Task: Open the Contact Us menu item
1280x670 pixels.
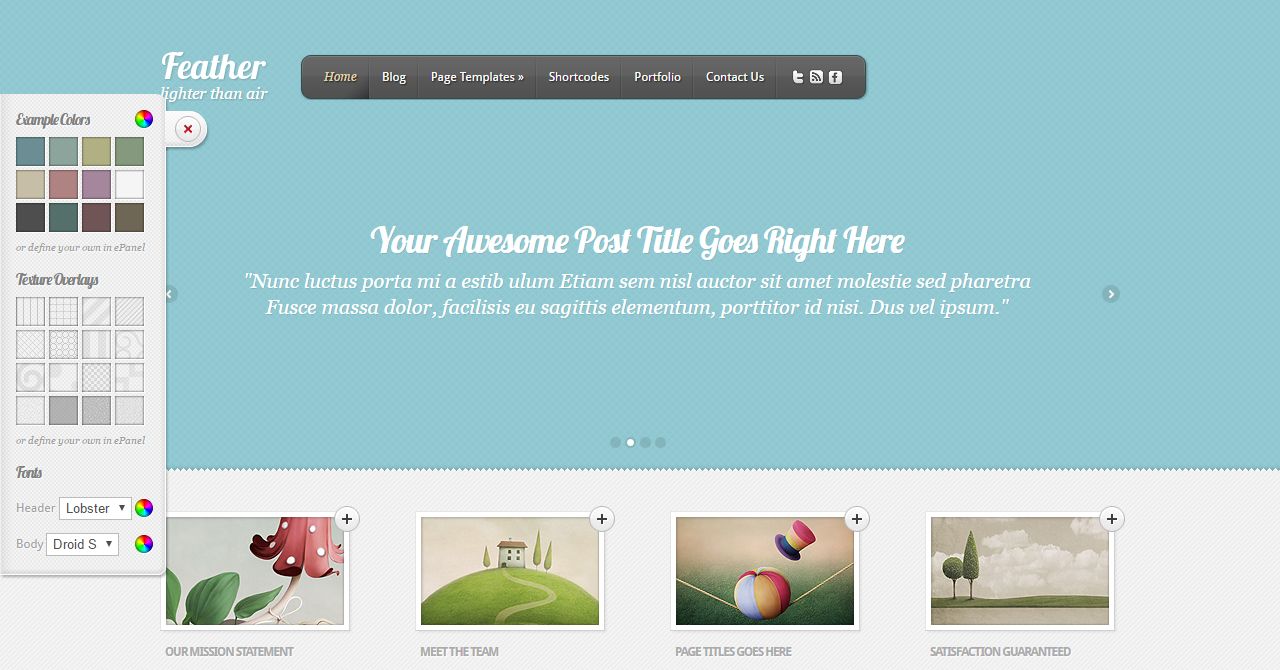Action: (735, 77)
